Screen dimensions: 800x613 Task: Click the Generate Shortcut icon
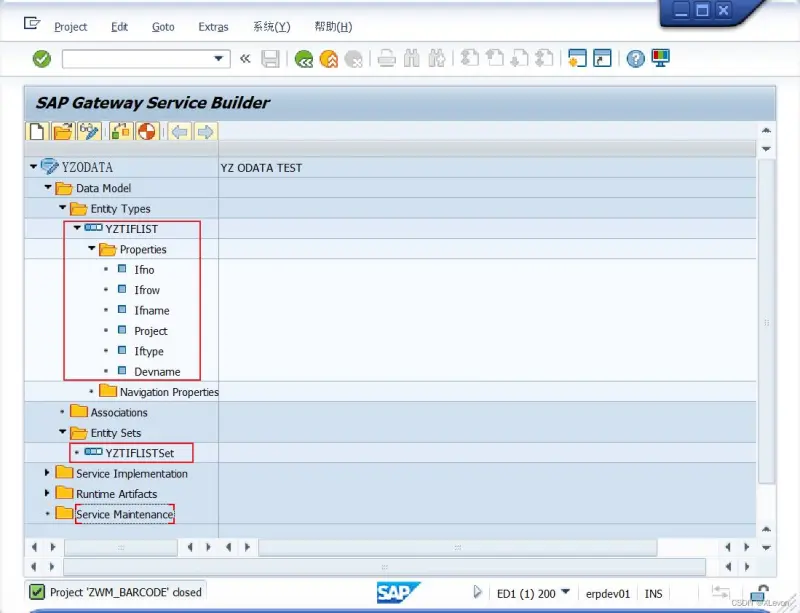pyautogui.click(x=602, y=58)
